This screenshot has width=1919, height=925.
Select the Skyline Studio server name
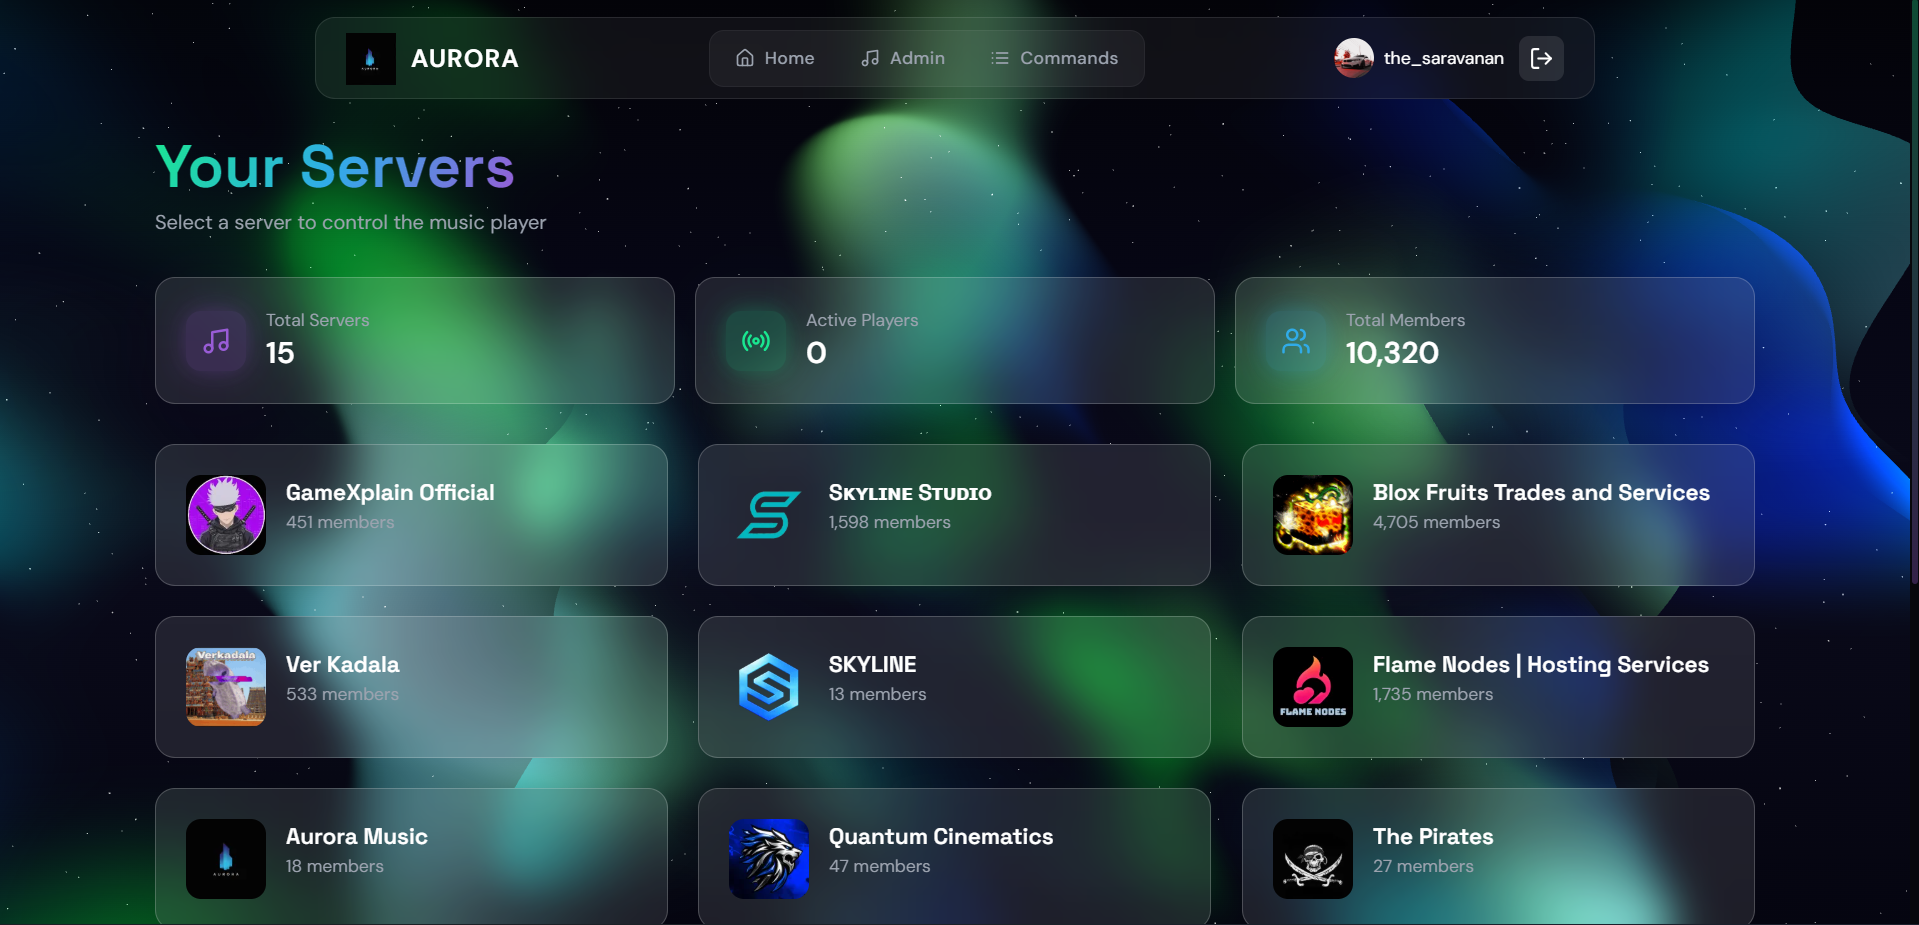pyautogui.click(x=910, y=493)
